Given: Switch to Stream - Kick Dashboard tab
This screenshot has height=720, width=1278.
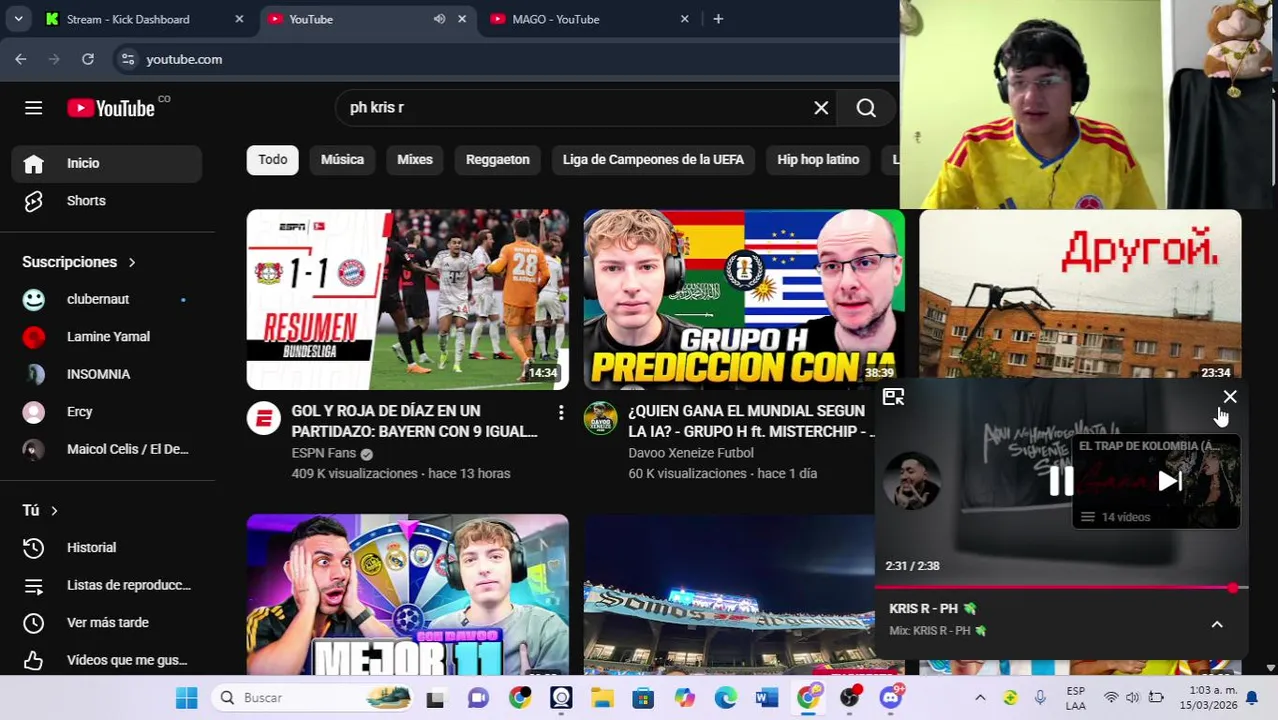Looking at the screenshot, I should [144, 19].
